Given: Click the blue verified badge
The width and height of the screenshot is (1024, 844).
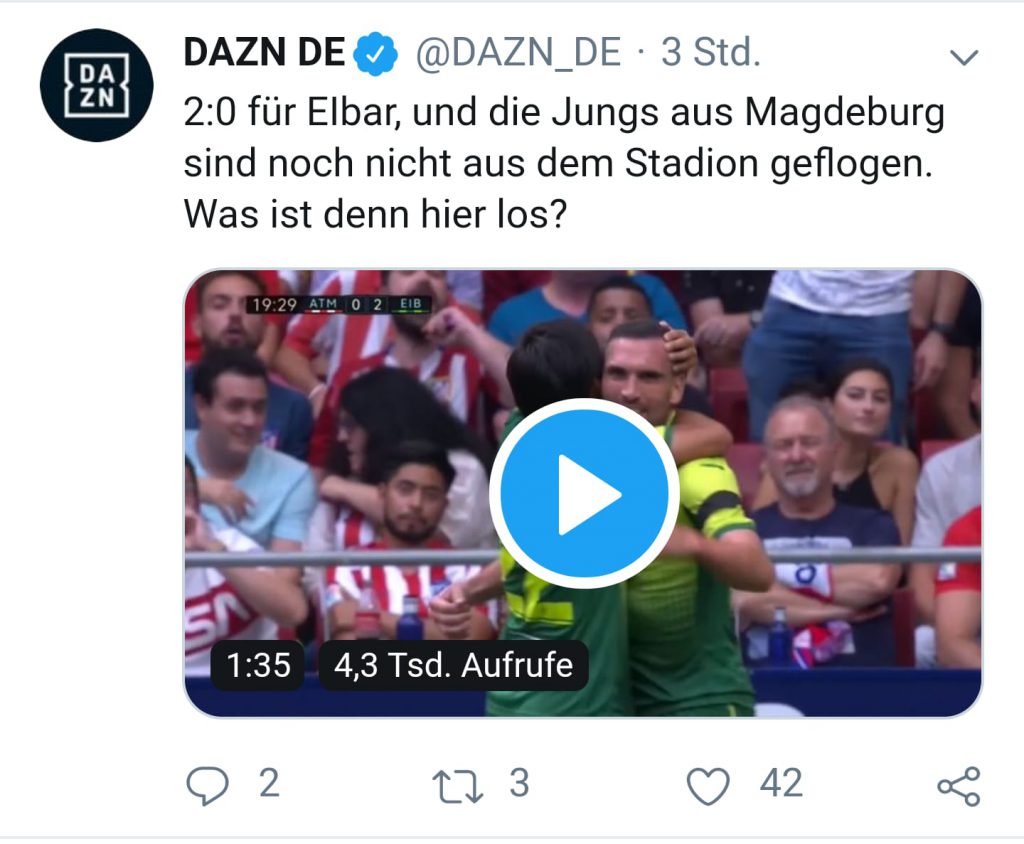Looking at the screenshot, I should point(376,54).
